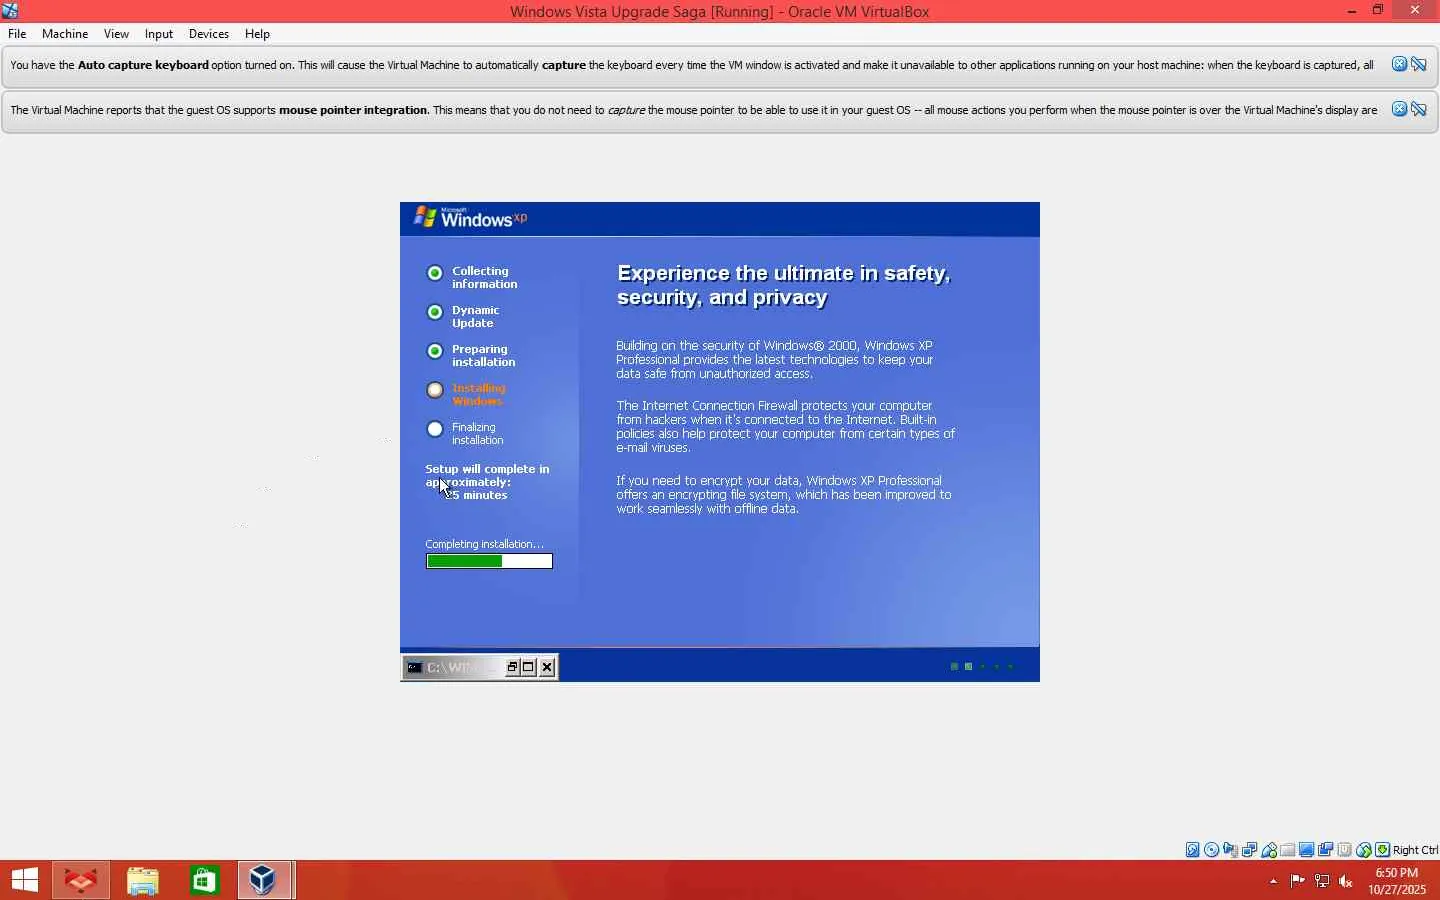Open the Help menu
The image size is (1440, 900).
click(x=257, y=34)
